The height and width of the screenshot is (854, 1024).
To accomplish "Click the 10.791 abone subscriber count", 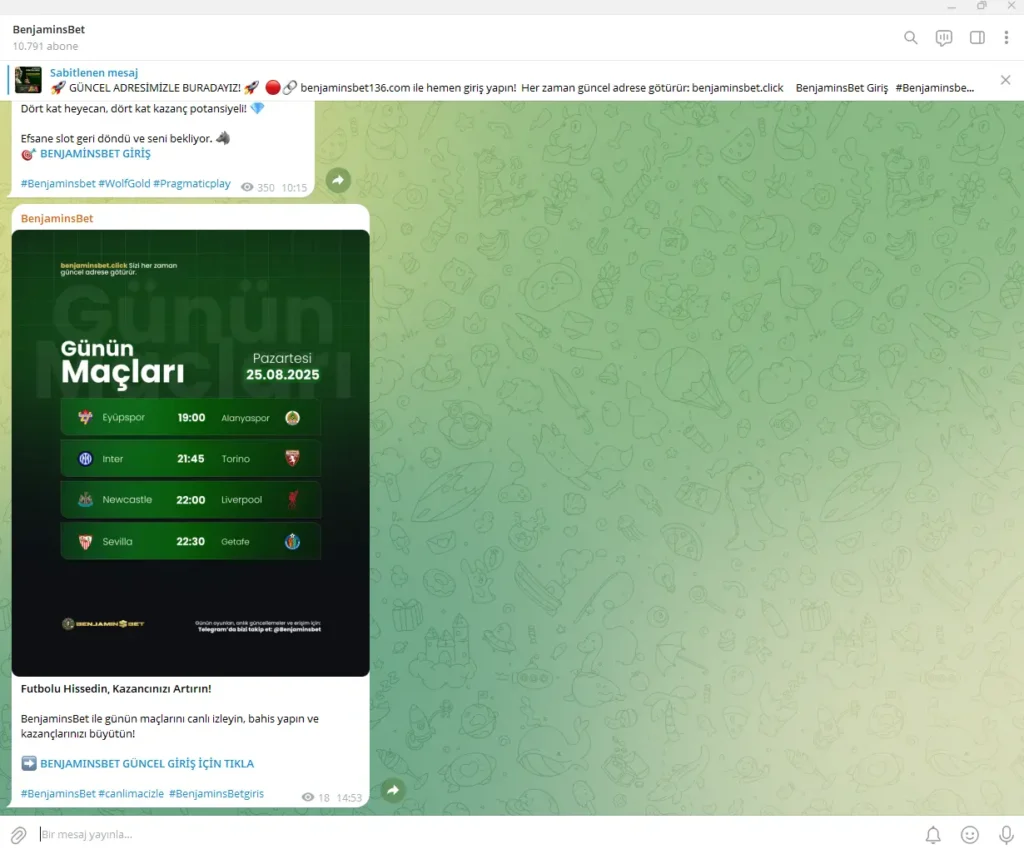I will click(x=45, y=46).
